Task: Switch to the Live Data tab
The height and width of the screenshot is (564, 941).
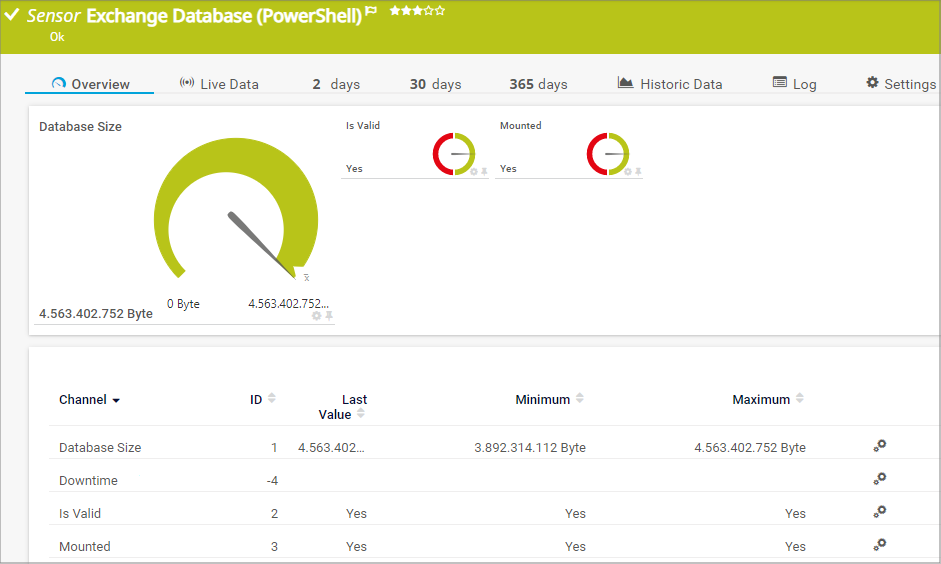Action: coord(219,84)
